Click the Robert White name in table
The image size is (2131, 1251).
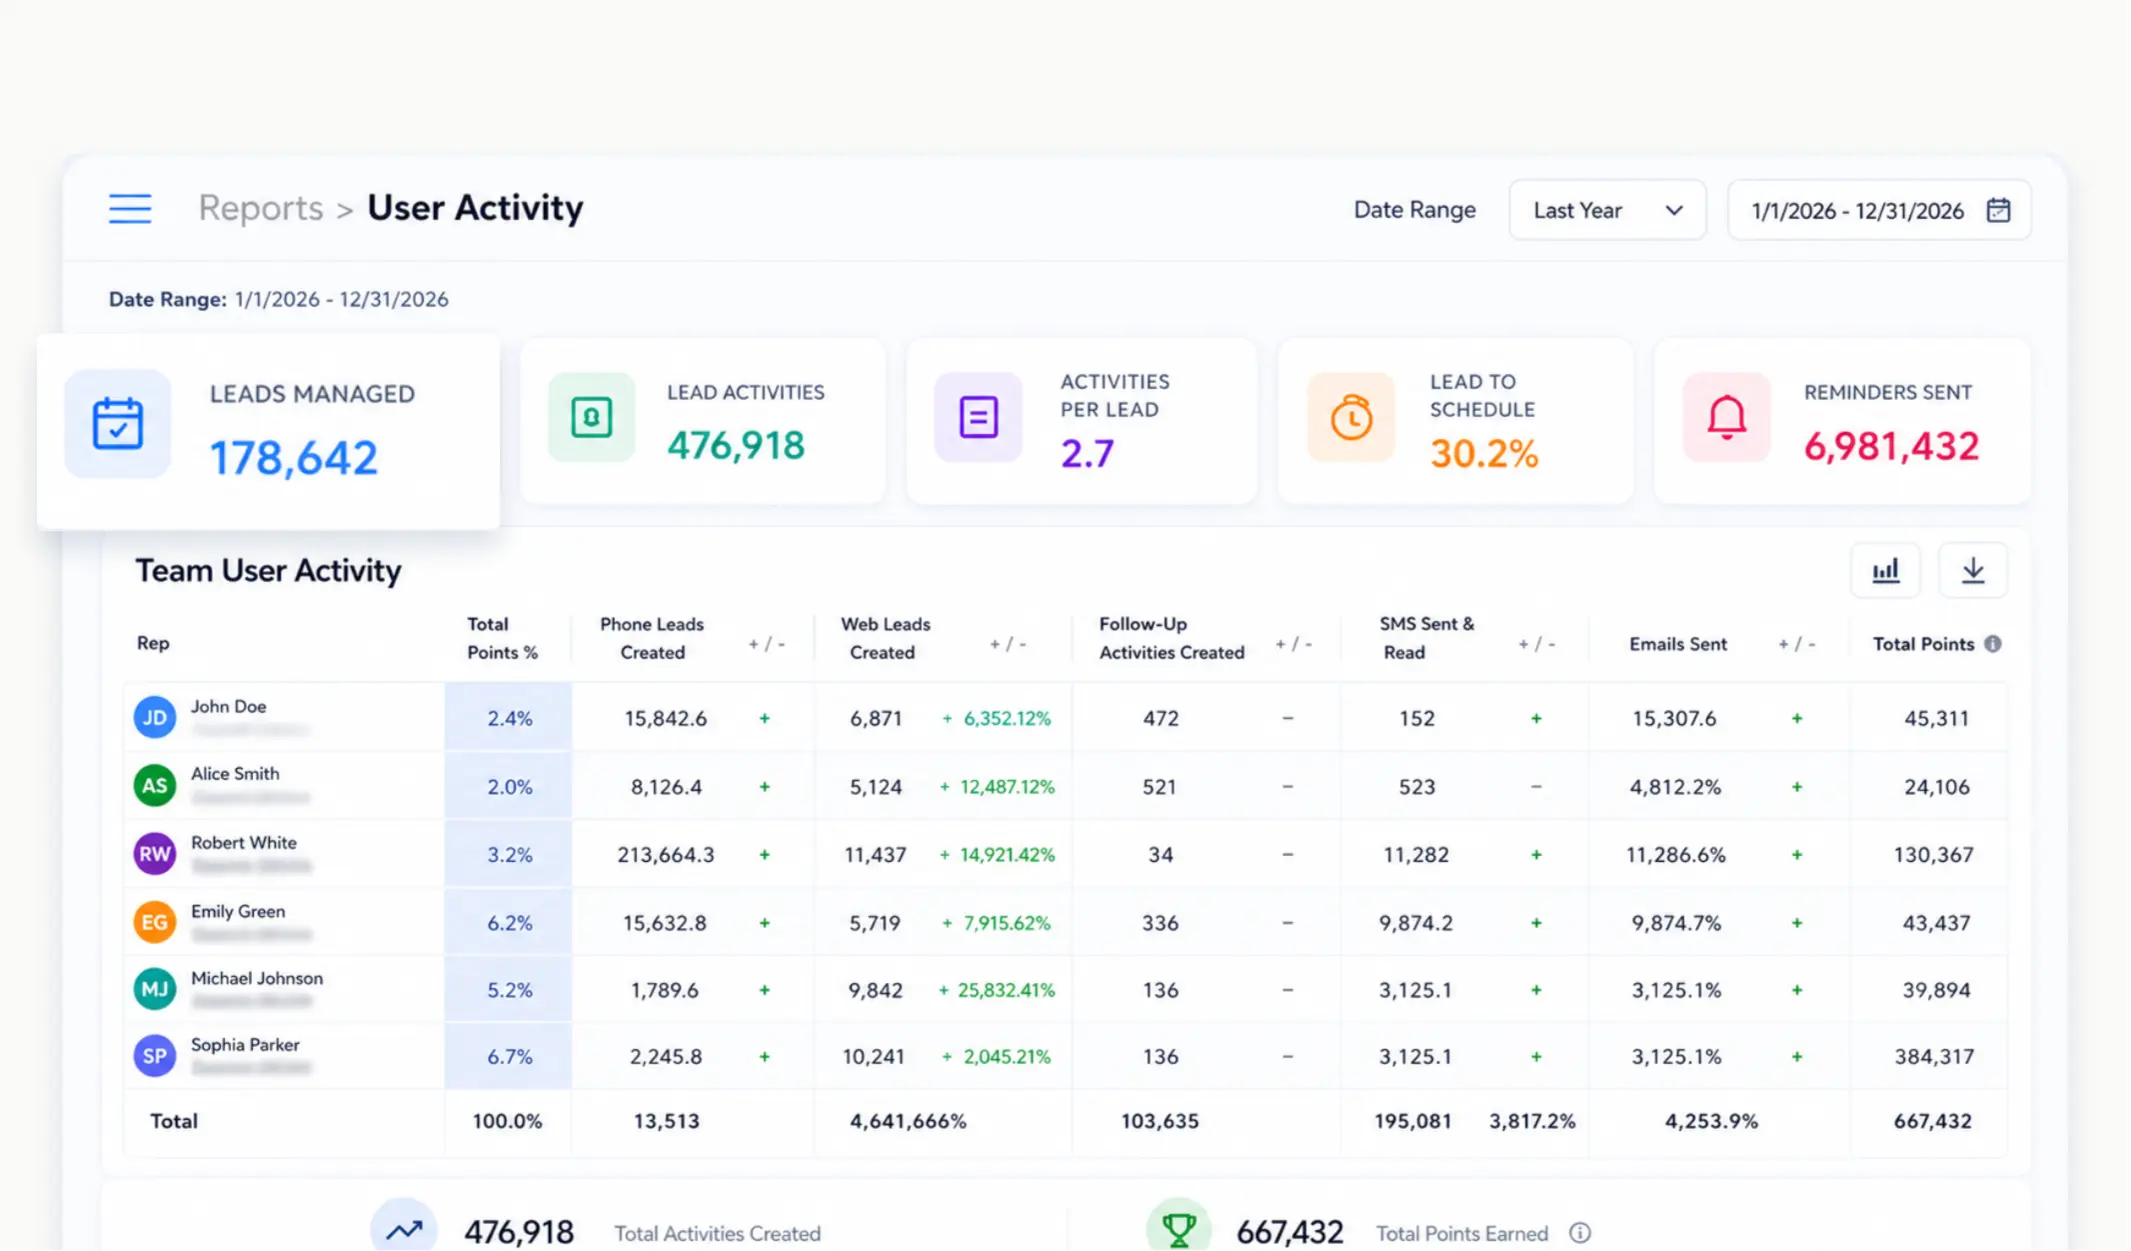244,842
